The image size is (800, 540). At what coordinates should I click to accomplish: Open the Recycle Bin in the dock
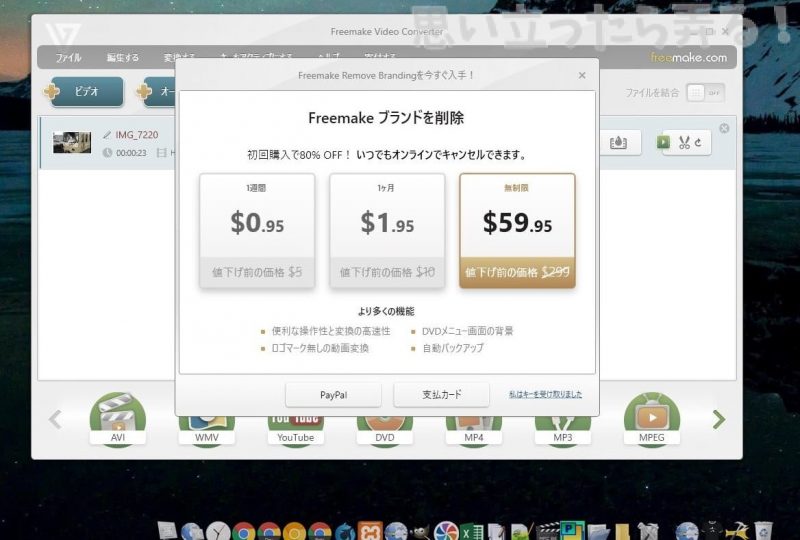click(x=763, y=531)
